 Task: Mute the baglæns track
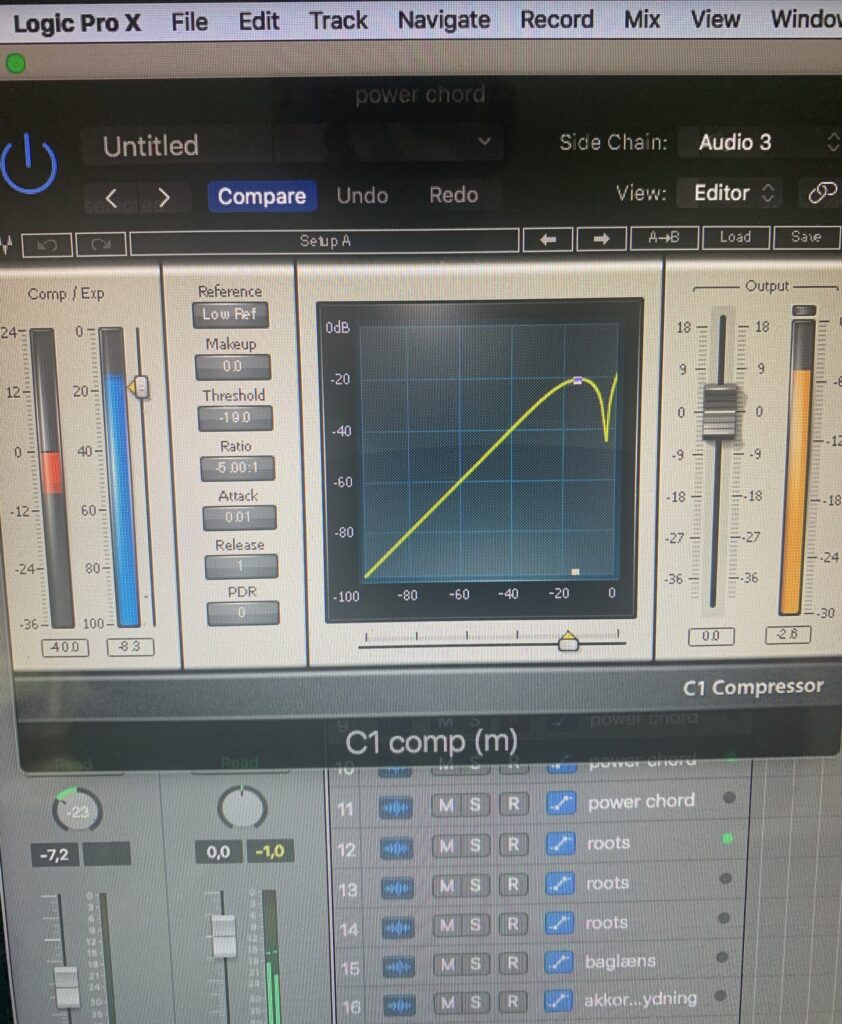point(448,965)
